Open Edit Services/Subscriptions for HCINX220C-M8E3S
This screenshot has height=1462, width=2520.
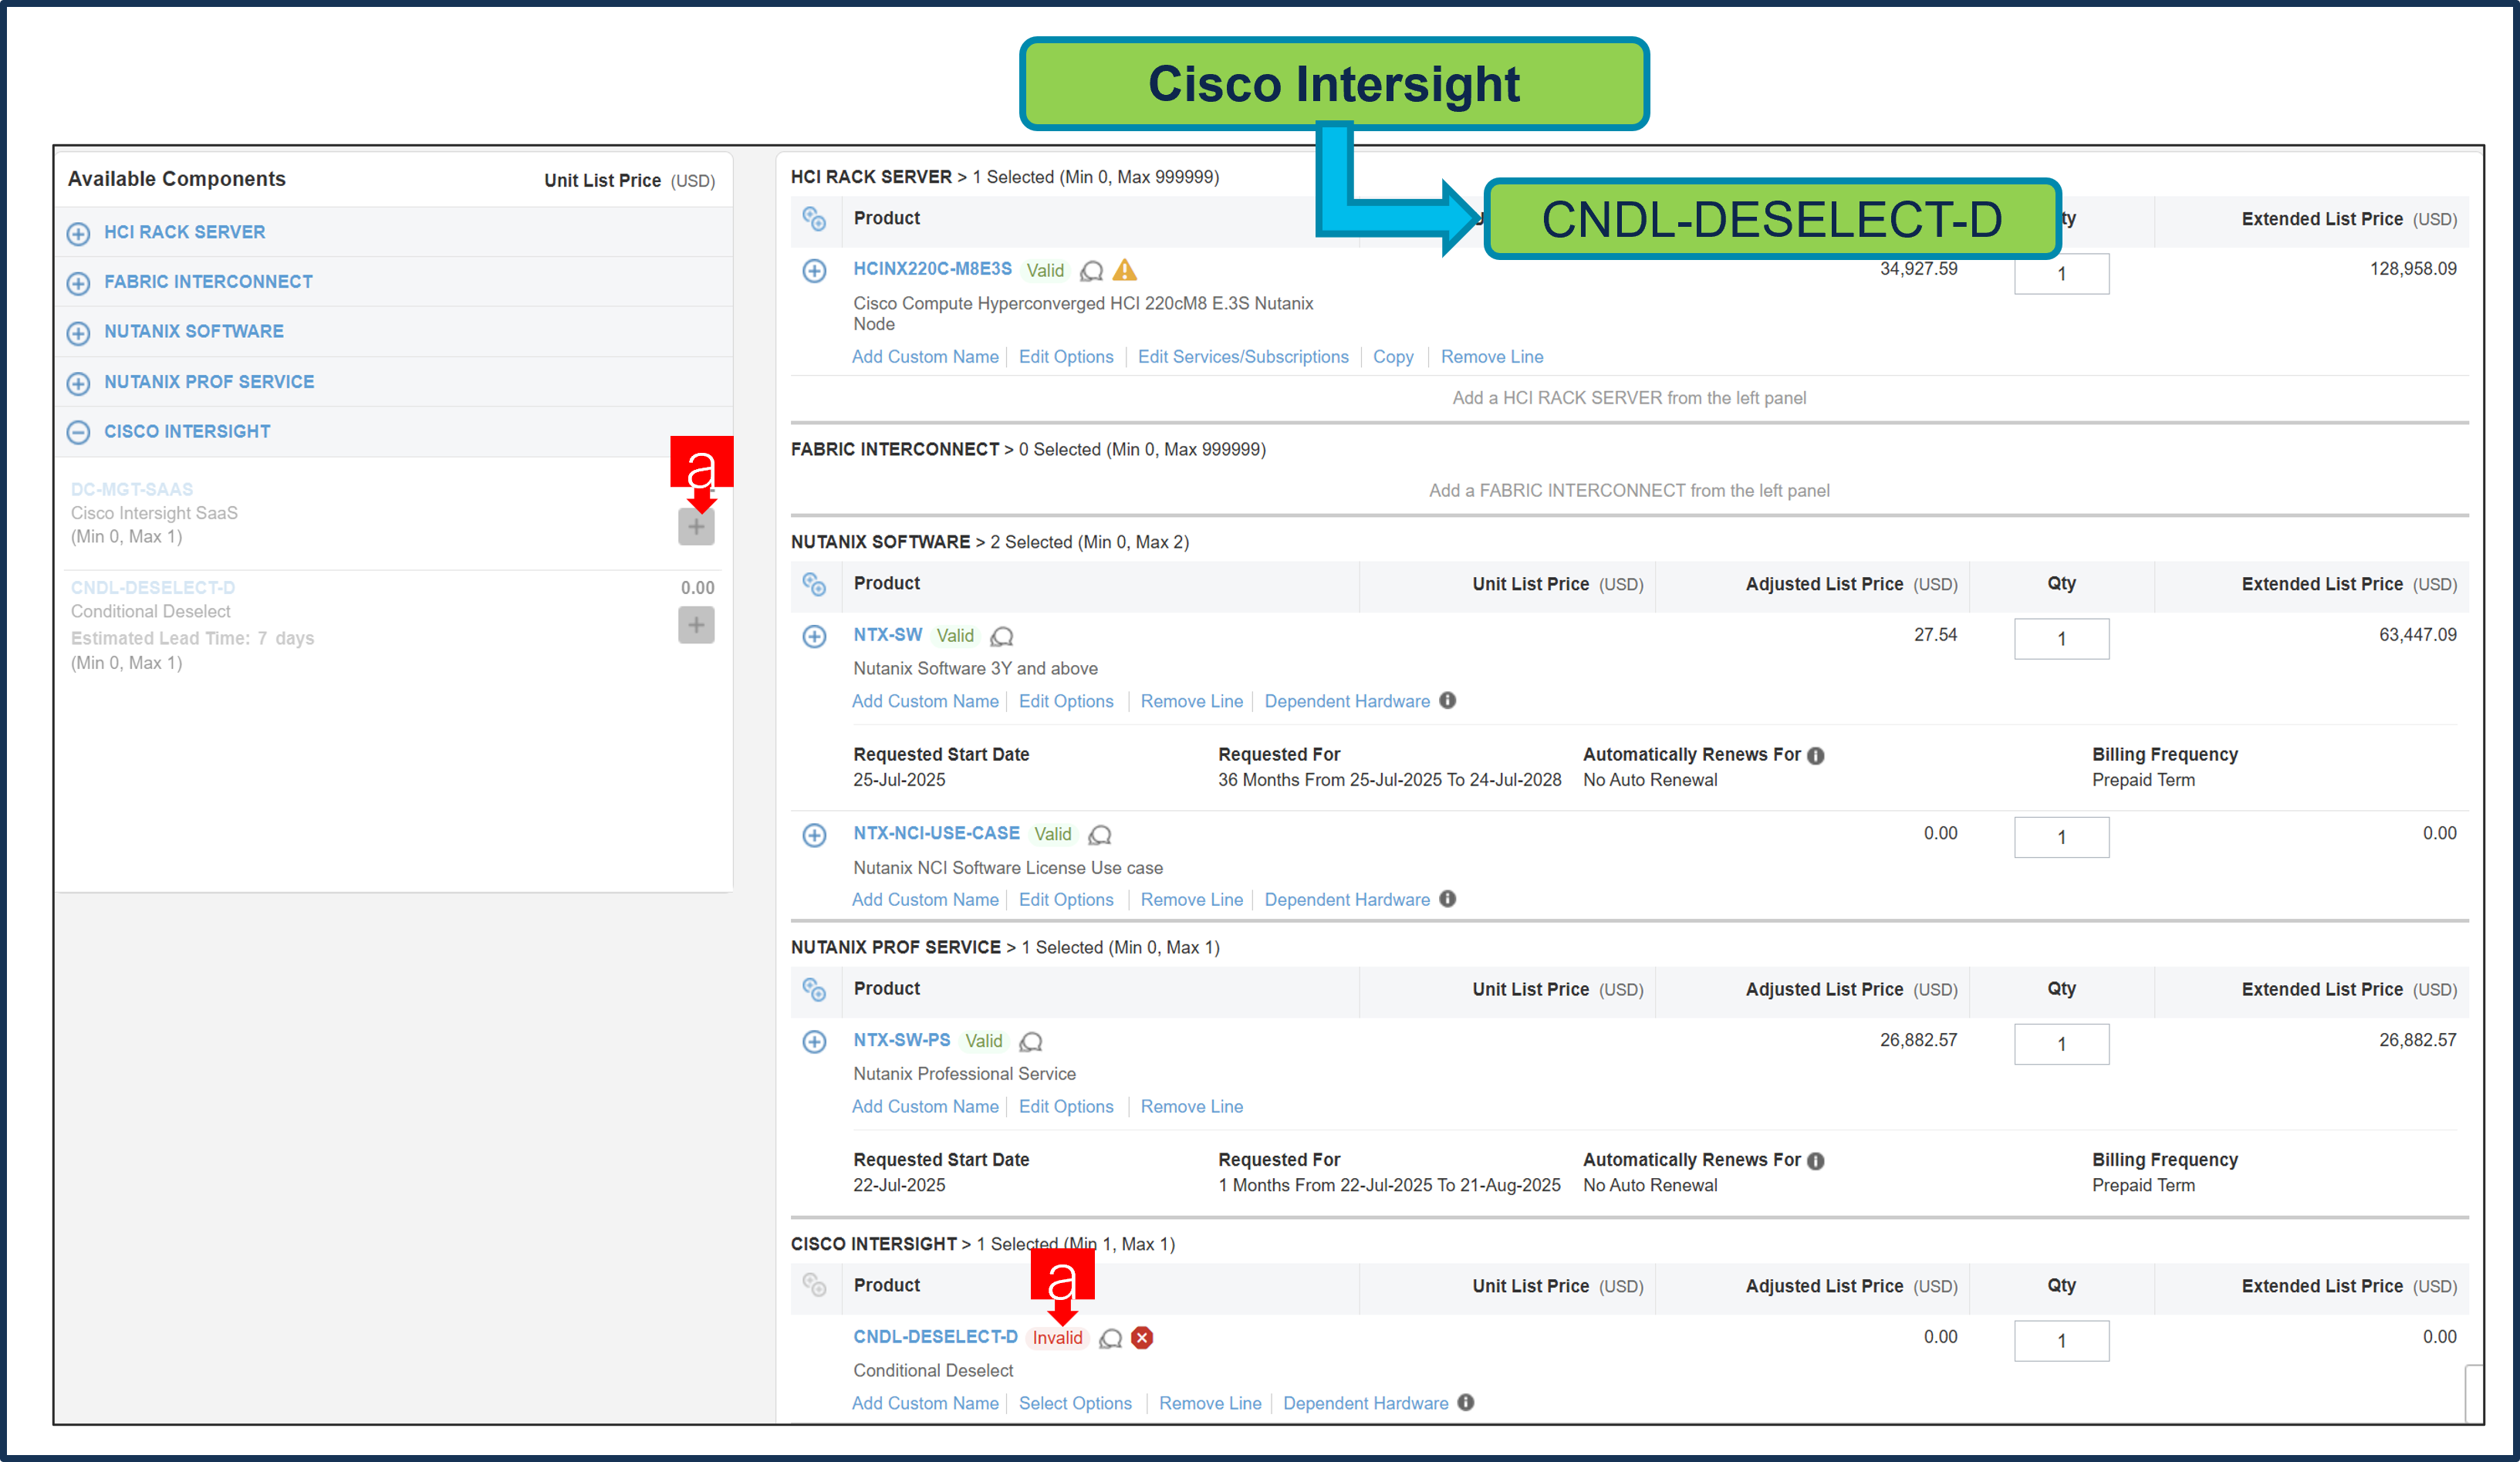pyautogui.click(x=1243, y=357)
